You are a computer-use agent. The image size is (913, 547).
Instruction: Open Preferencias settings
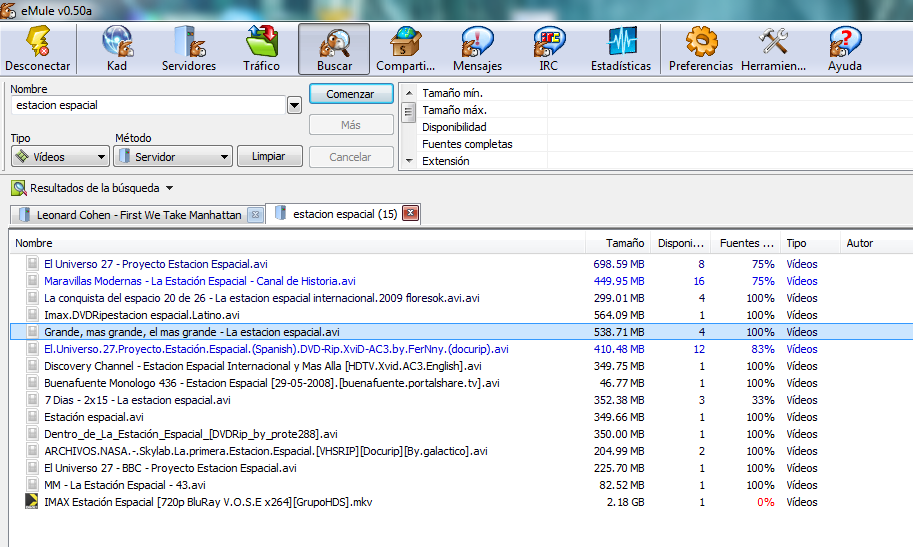click(x=700, y=49)
